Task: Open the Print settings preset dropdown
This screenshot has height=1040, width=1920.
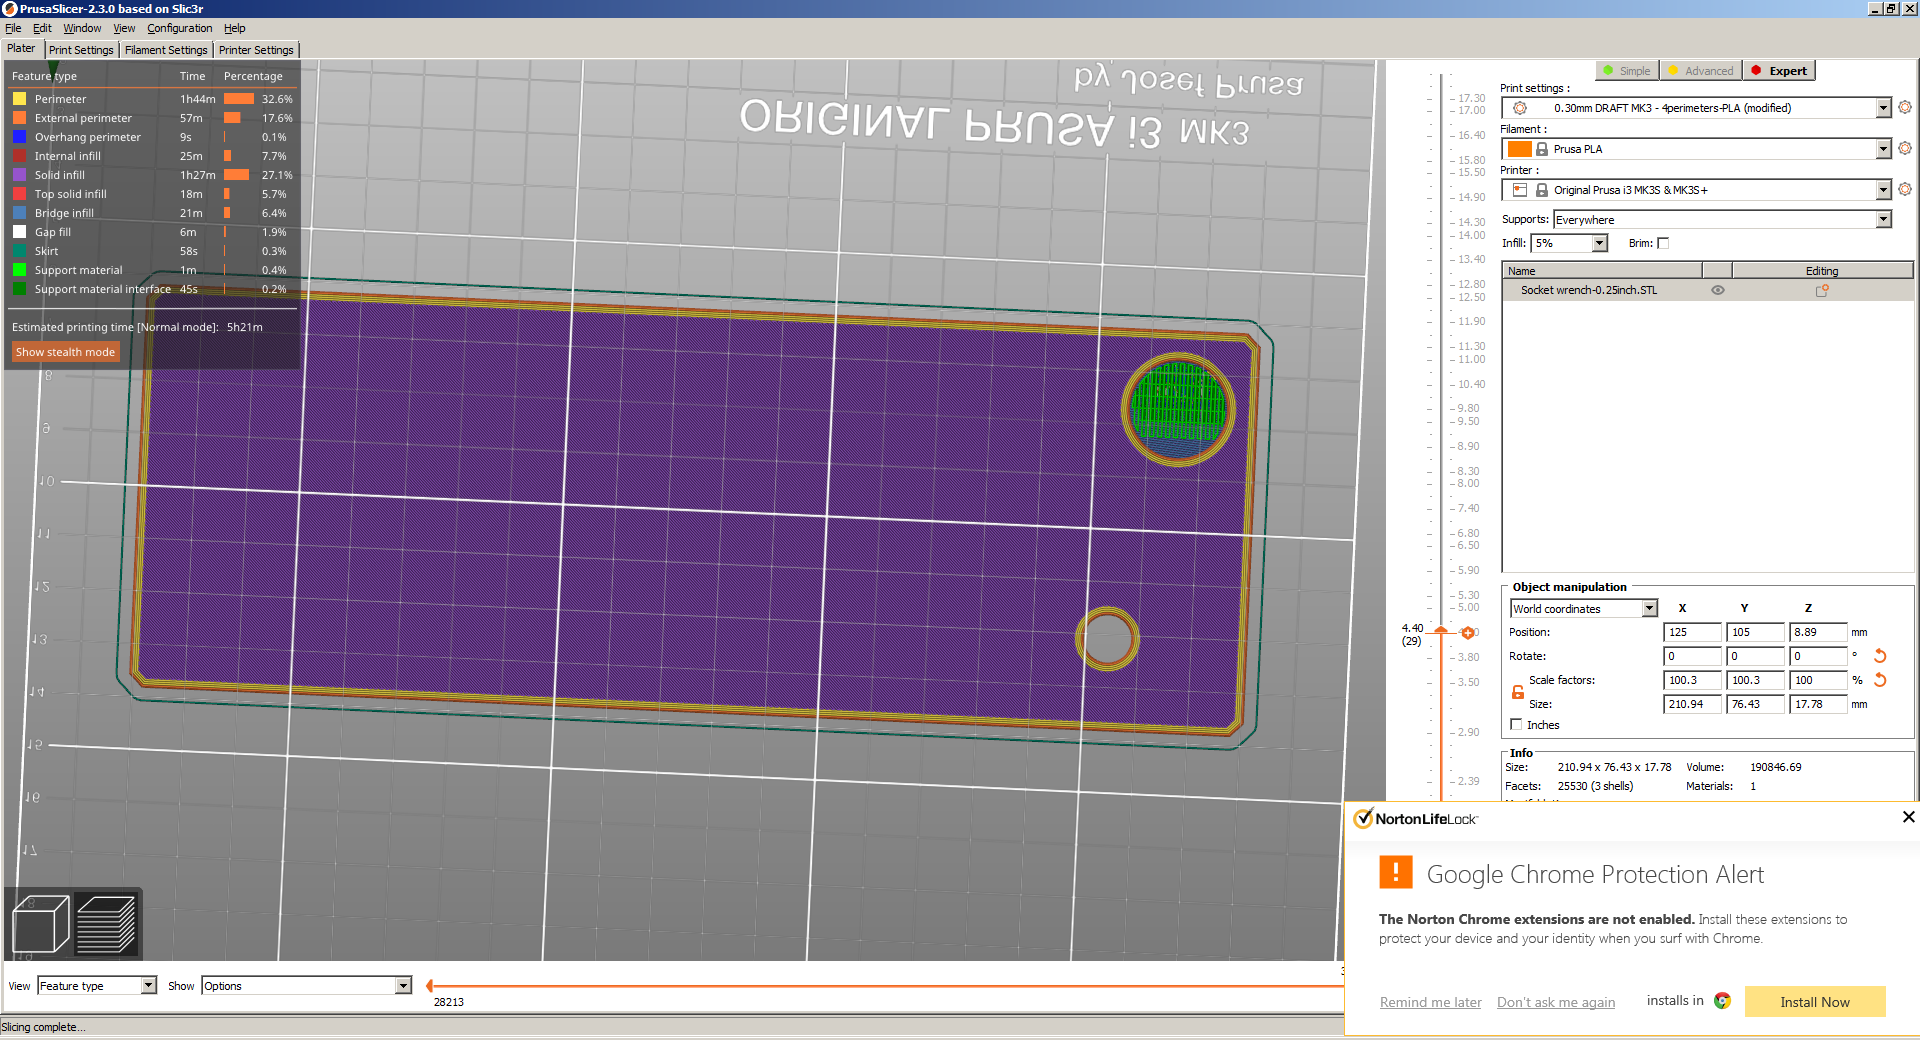Action: tap(1884, 108)
